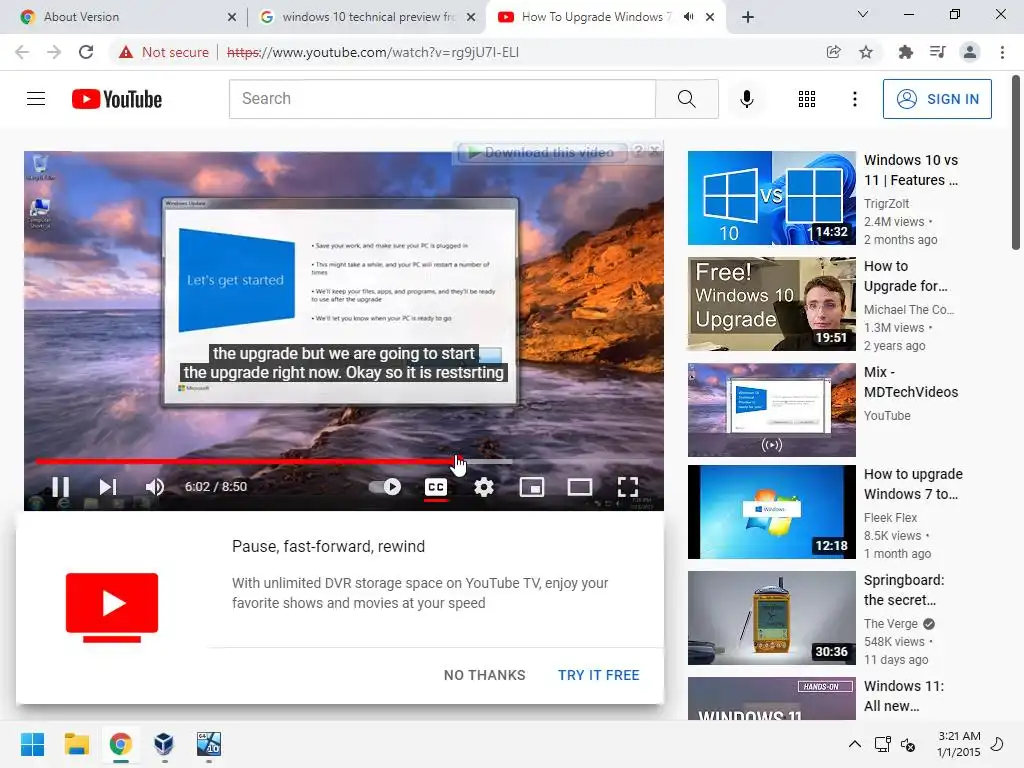Image resolution: width=1024 pixels, height=768 pixels.
Task: Open VirtualBox from taskbar
Action: pos(165,744)
